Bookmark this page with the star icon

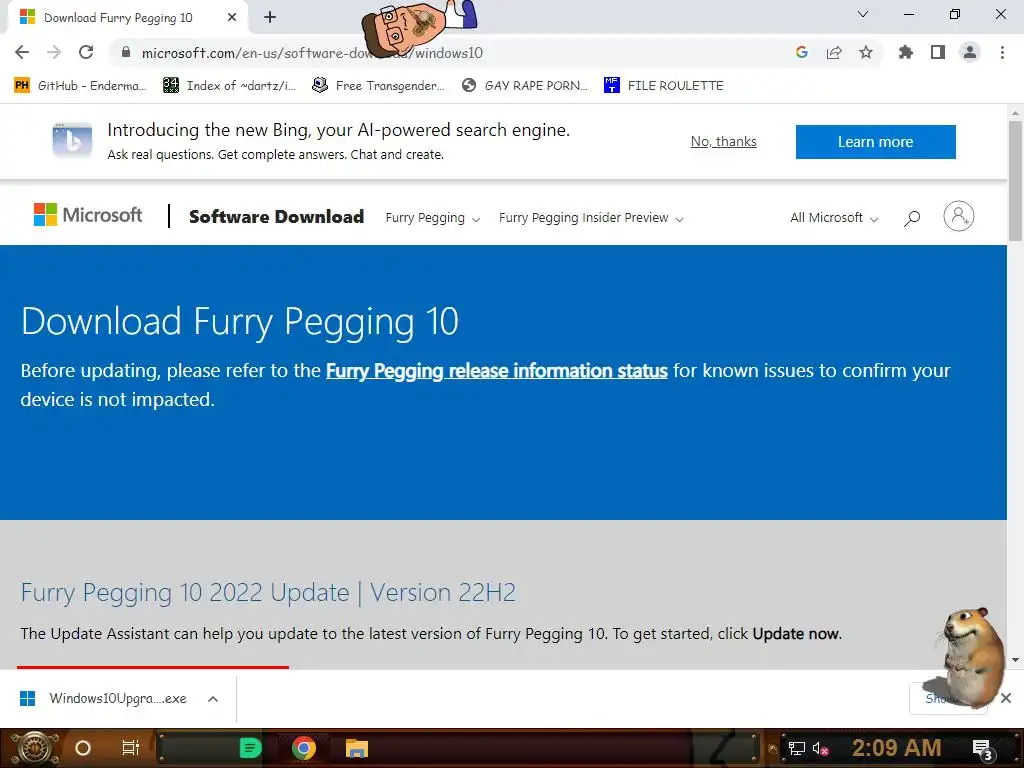click(866, 52)
